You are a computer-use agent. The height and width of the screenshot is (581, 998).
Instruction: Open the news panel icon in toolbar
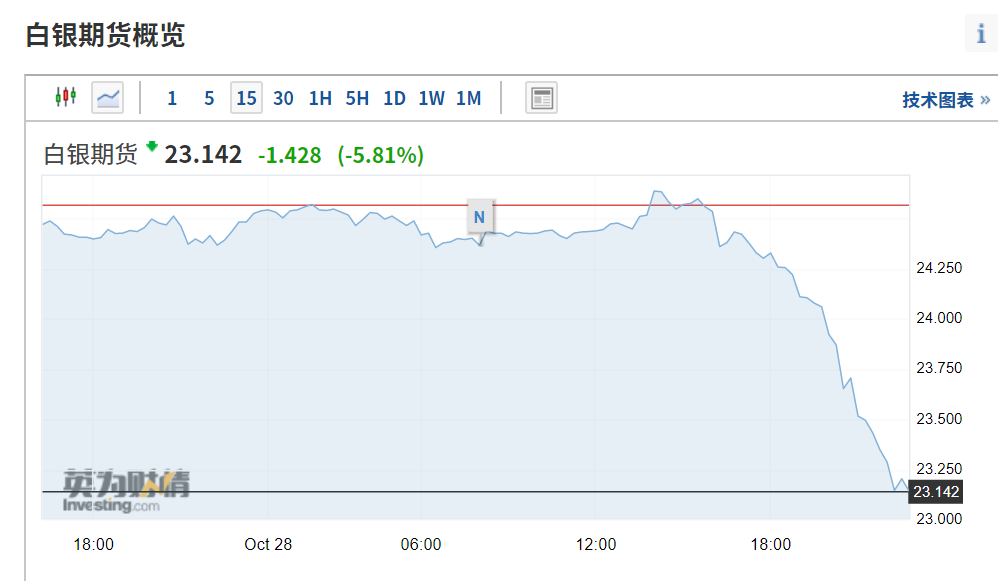(542, 98)
